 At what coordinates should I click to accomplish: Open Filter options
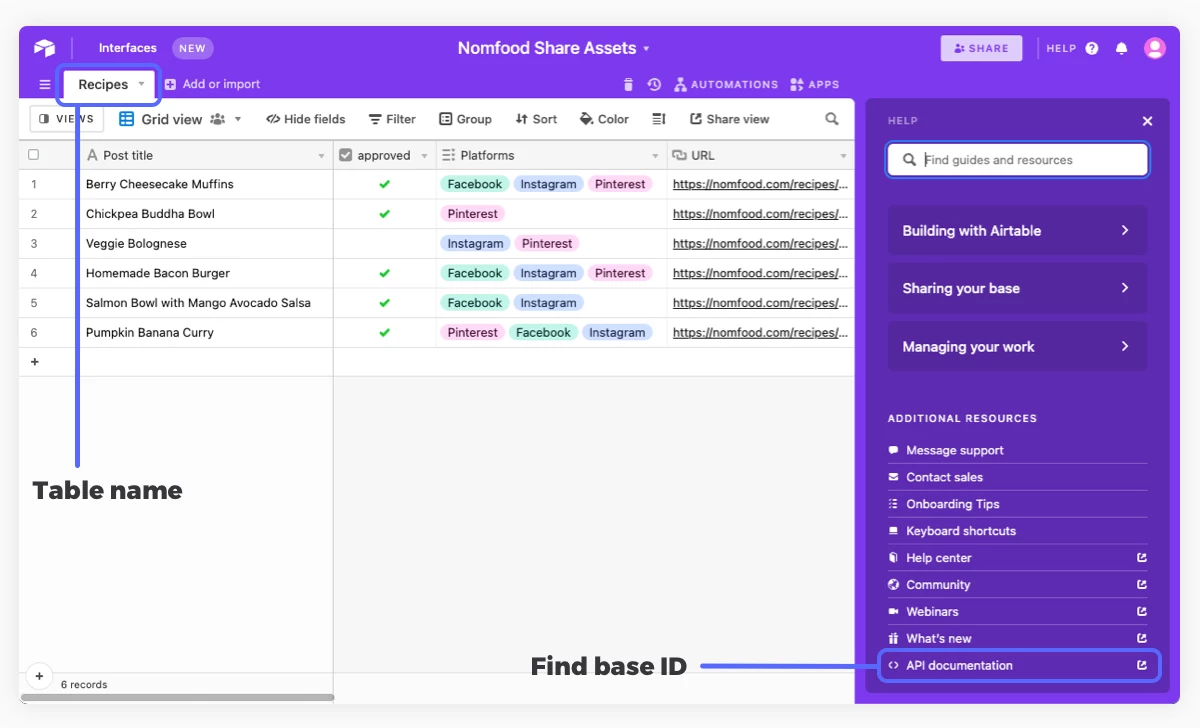coord(392,119)
